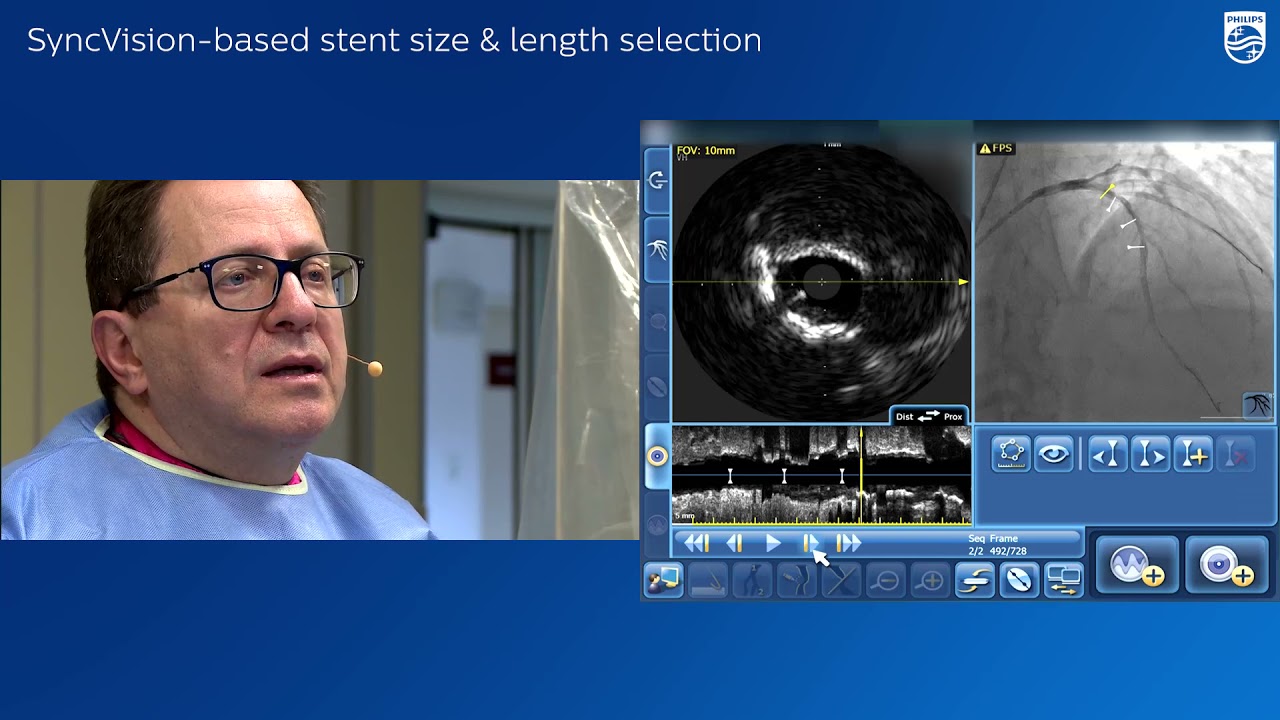Click the dimmed vessel catheter toolbar icon

click(797, 580)
